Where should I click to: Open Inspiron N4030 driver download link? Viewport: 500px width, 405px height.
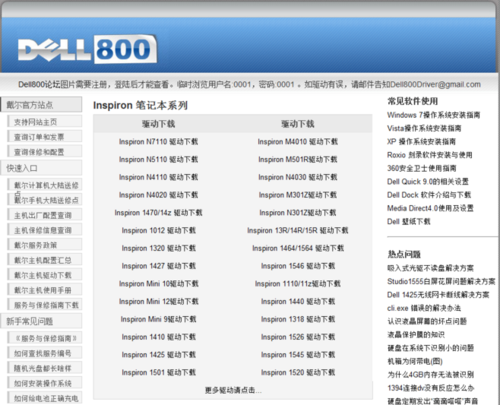[298, 177]
